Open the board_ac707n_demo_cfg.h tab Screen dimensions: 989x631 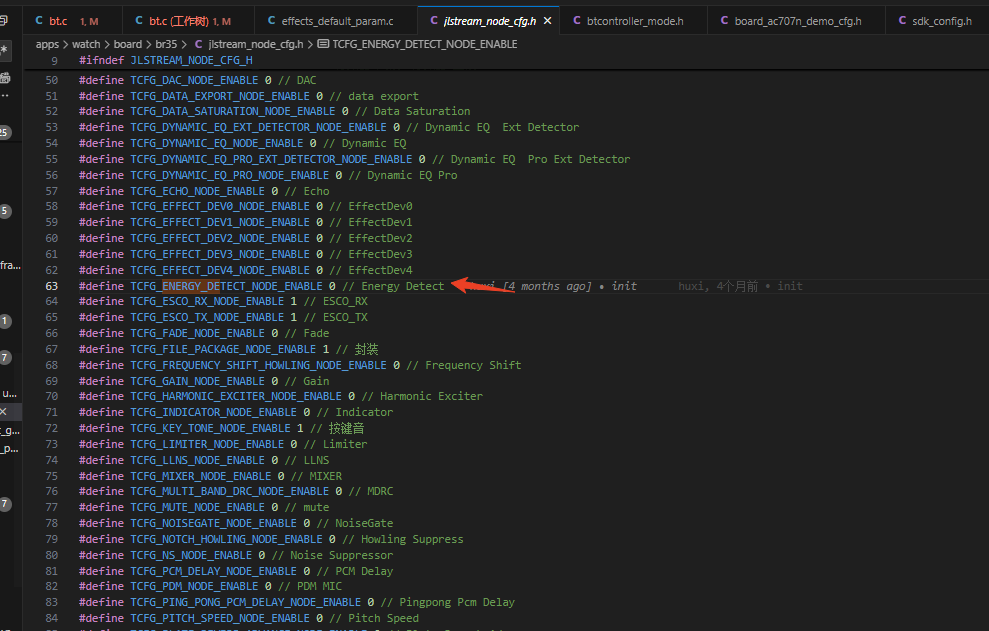click(797, 21)
